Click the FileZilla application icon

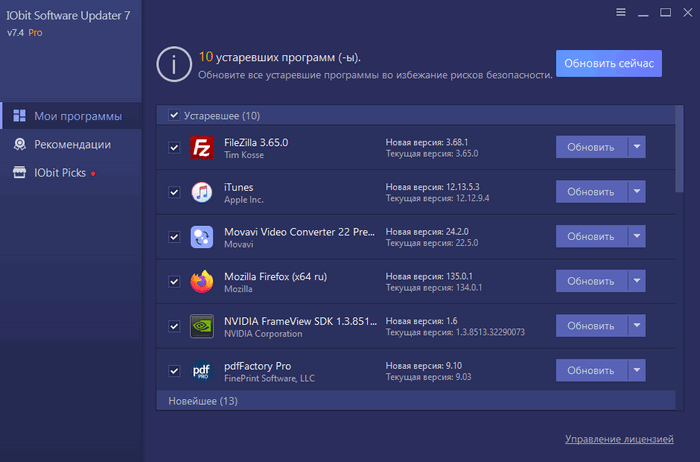click(202, 148)
